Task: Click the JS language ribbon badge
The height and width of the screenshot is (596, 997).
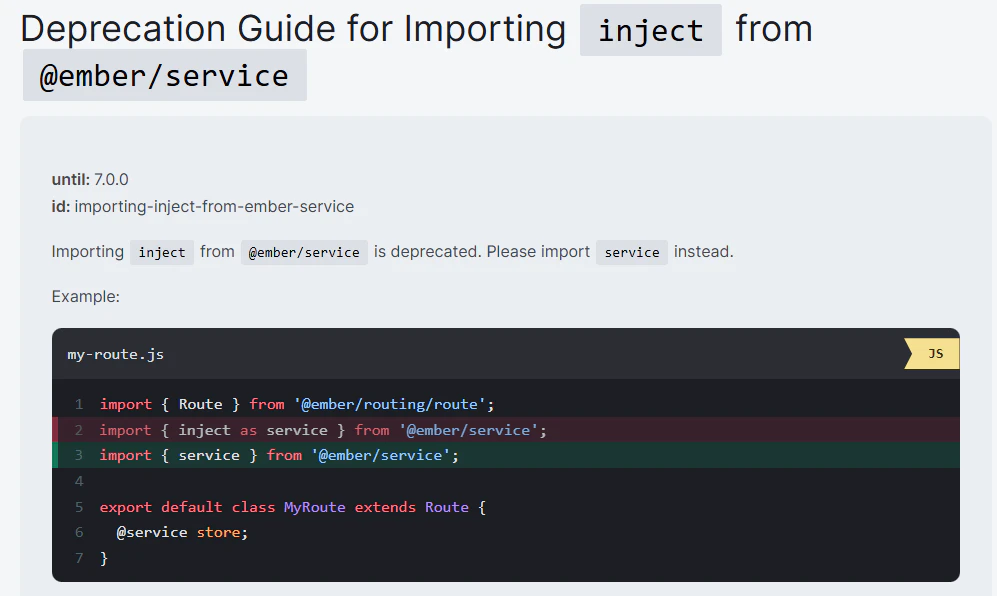Action: pyautogui.click(x=932, y=354)
